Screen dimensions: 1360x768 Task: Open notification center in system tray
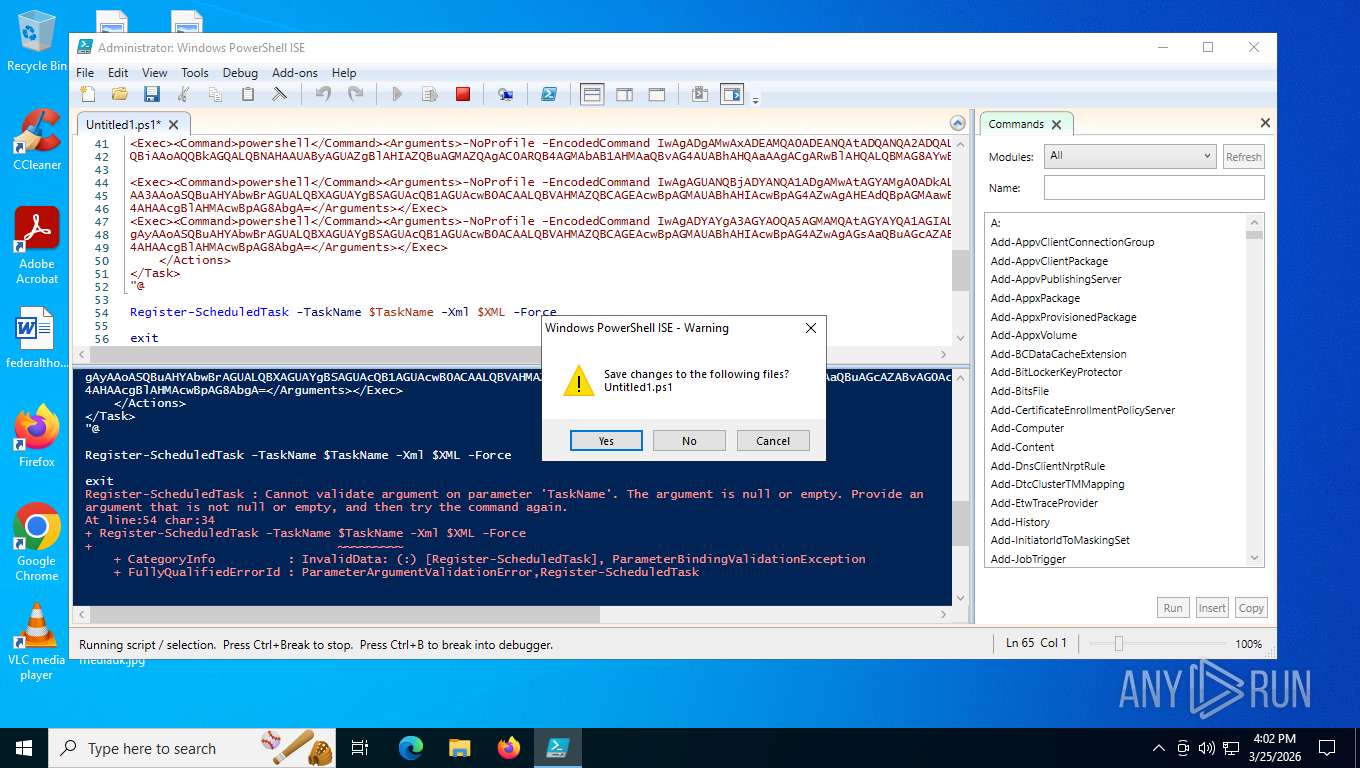pyautogui.click(x=1327, y=748)
